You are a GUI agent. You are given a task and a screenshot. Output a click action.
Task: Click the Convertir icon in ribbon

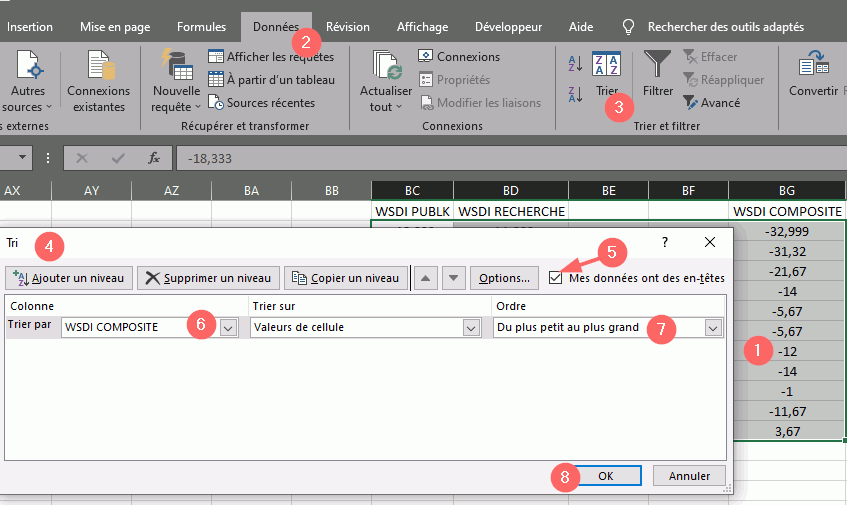[811, 66]
